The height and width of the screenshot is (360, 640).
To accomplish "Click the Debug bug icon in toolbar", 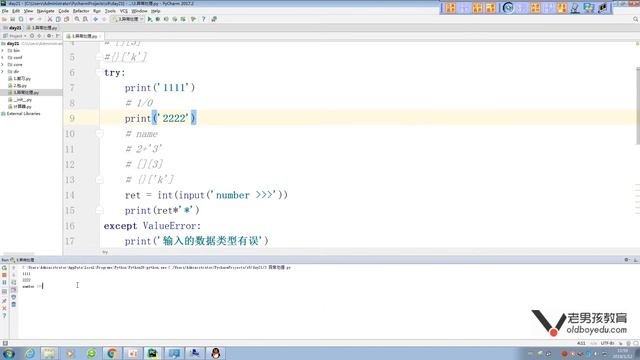I will [x=158, y=19].
